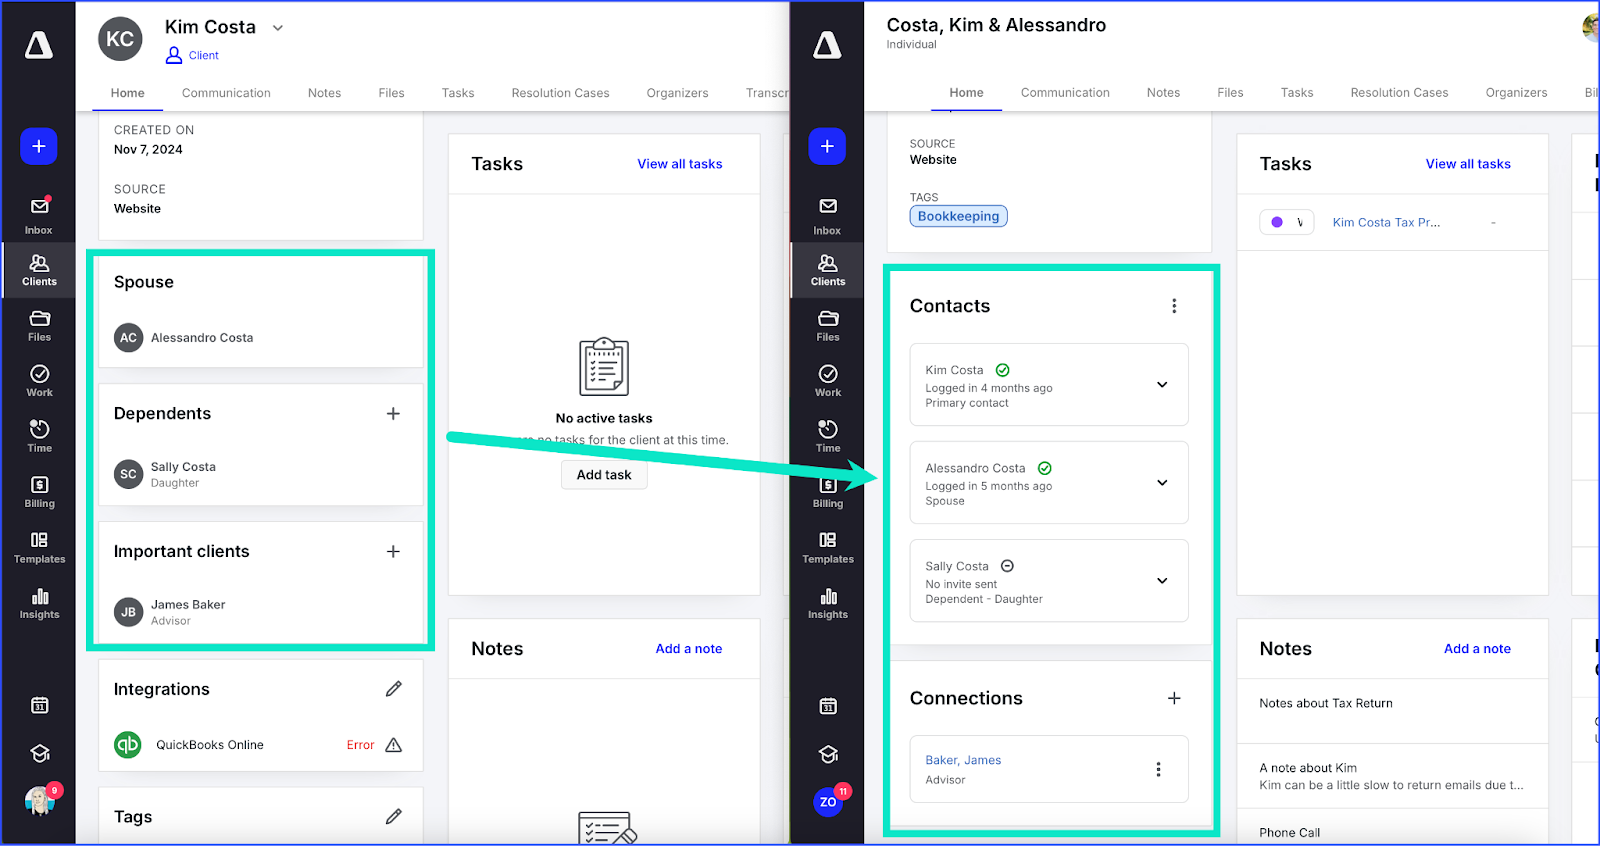The width and height of the screenshot is (1600, 846).
Task: Open the dropdown next to Kim Costa name
Action: (x=278, y=28)
